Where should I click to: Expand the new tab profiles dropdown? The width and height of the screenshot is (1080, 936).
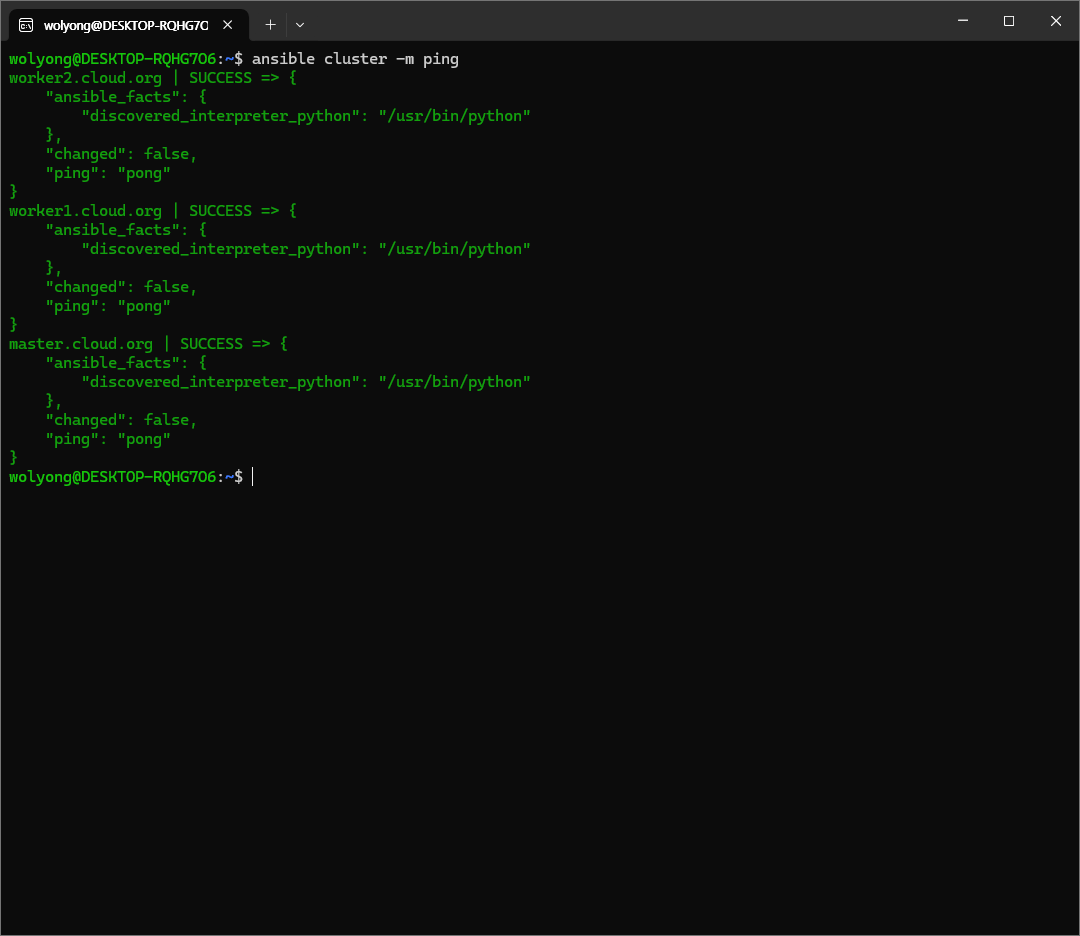[x=300, y=25]
